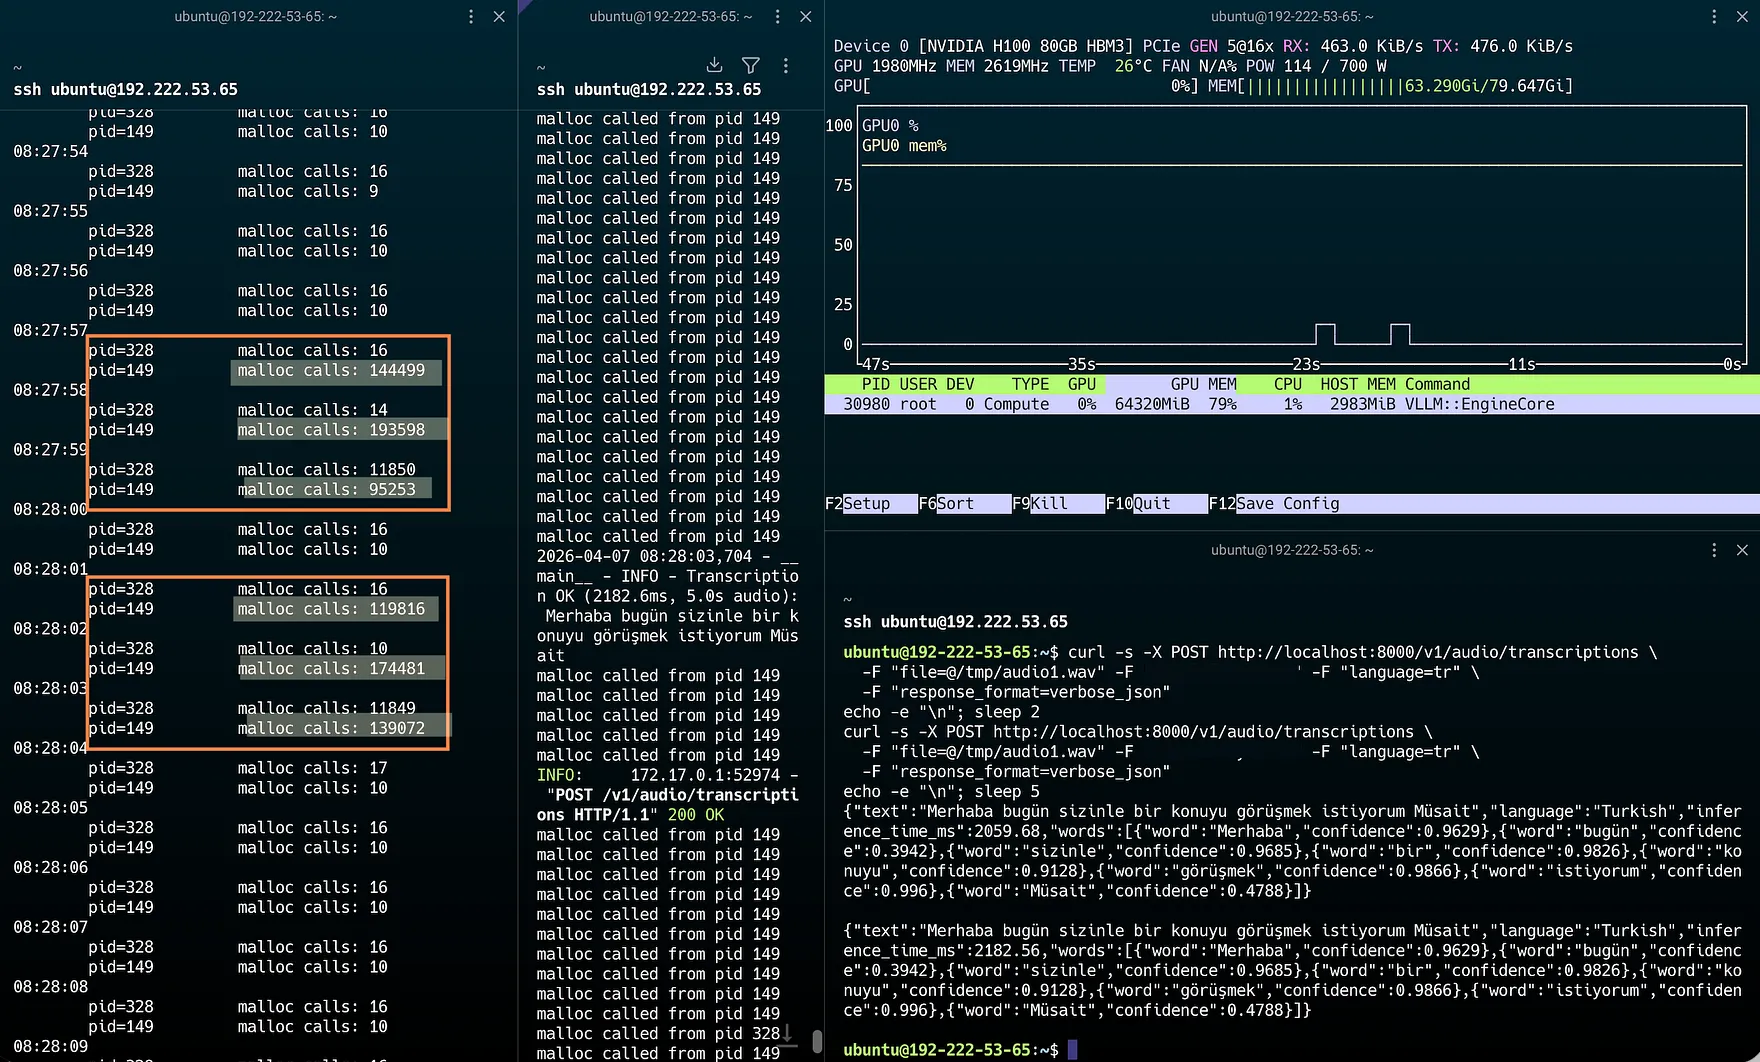Click the middle pane's vertical scrollbar thumb

(x=817, y=1041)
